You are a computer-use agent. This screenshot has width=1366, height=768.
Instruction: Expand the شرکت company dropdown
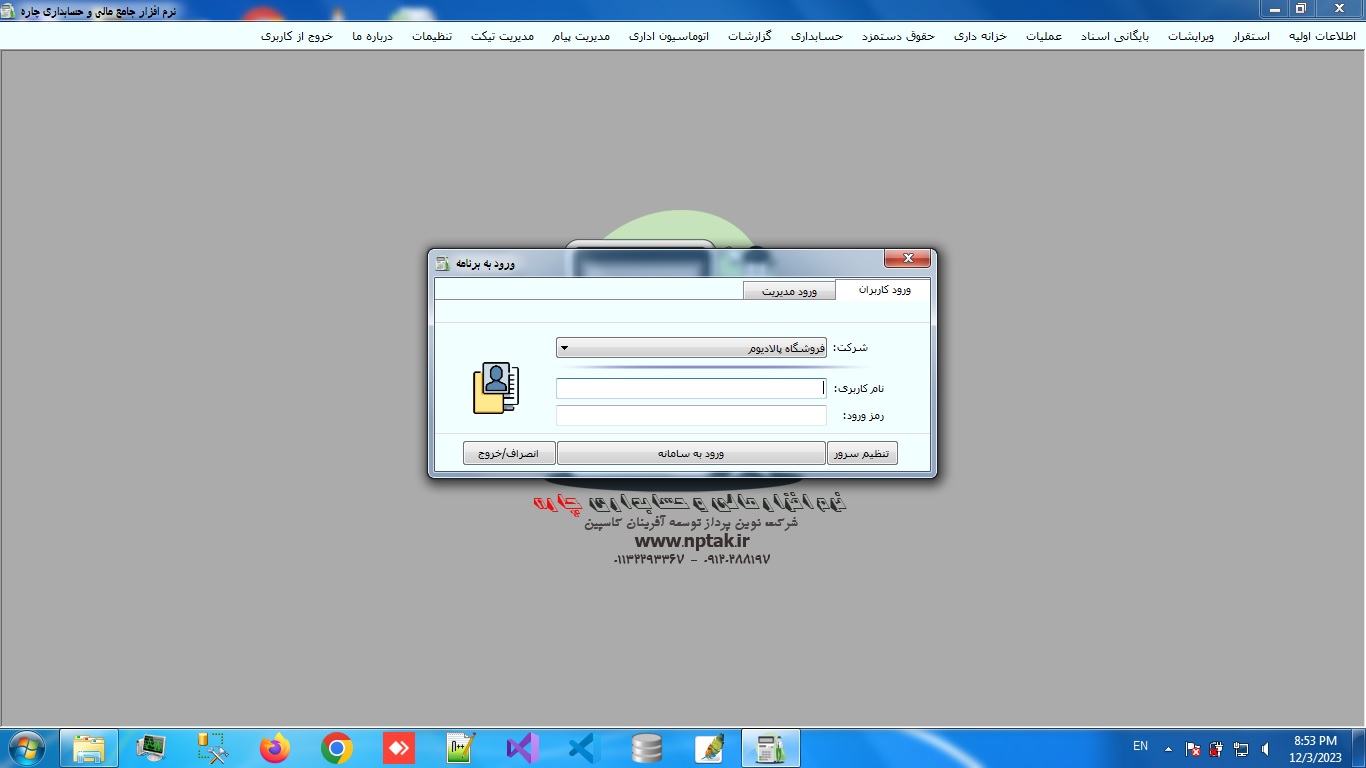564,348
